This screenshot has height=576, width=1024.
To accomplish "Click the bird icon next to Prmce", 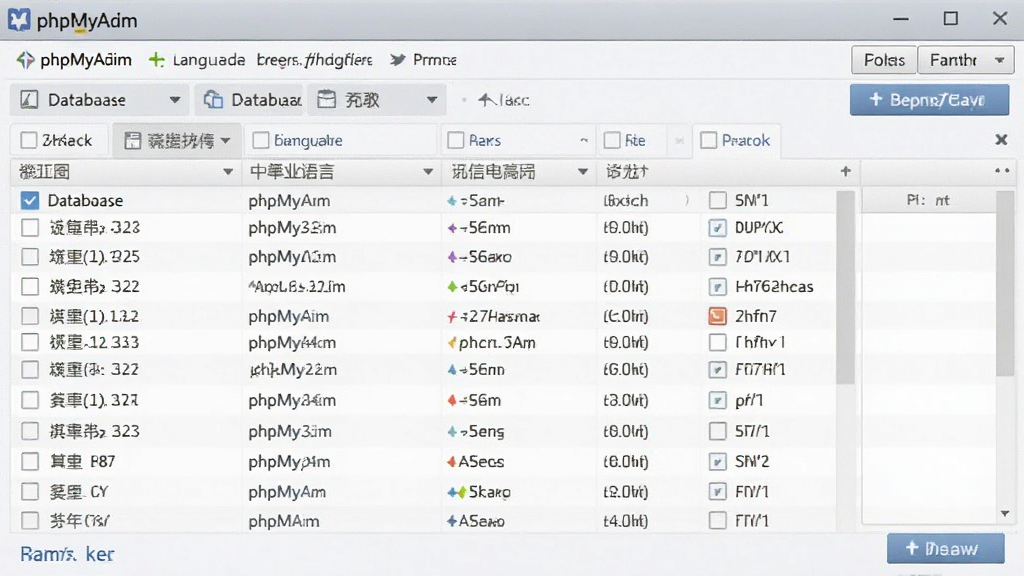I will pyautogui.click(x=397, y=60).
